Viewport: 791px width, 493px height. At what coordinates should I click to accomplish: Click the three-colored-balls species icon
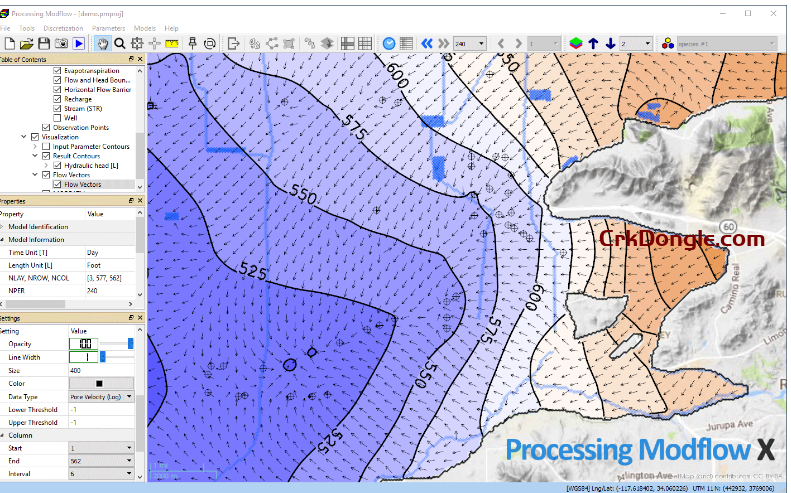(x=668, y=44)
